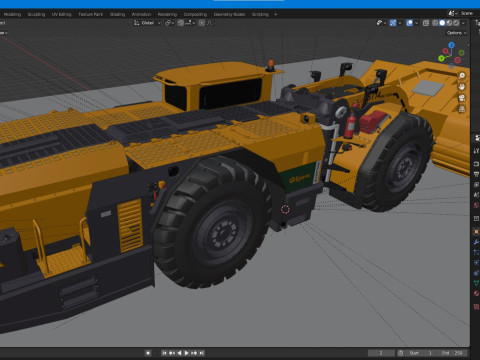Screen dimensions: 480x360
Task: Align the view to the Y axis gizmo
Action: coord(441,59)
